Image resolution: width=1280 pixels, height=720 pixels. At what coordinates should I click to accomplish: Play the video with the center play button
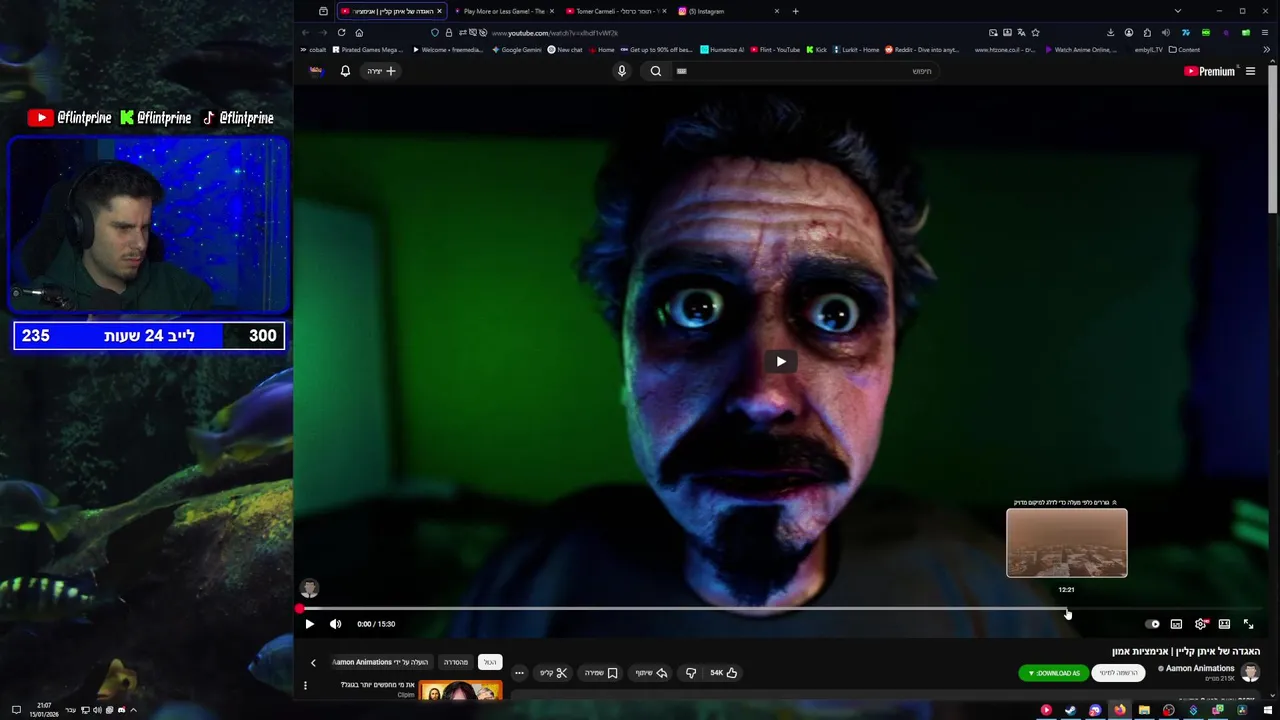781,361
